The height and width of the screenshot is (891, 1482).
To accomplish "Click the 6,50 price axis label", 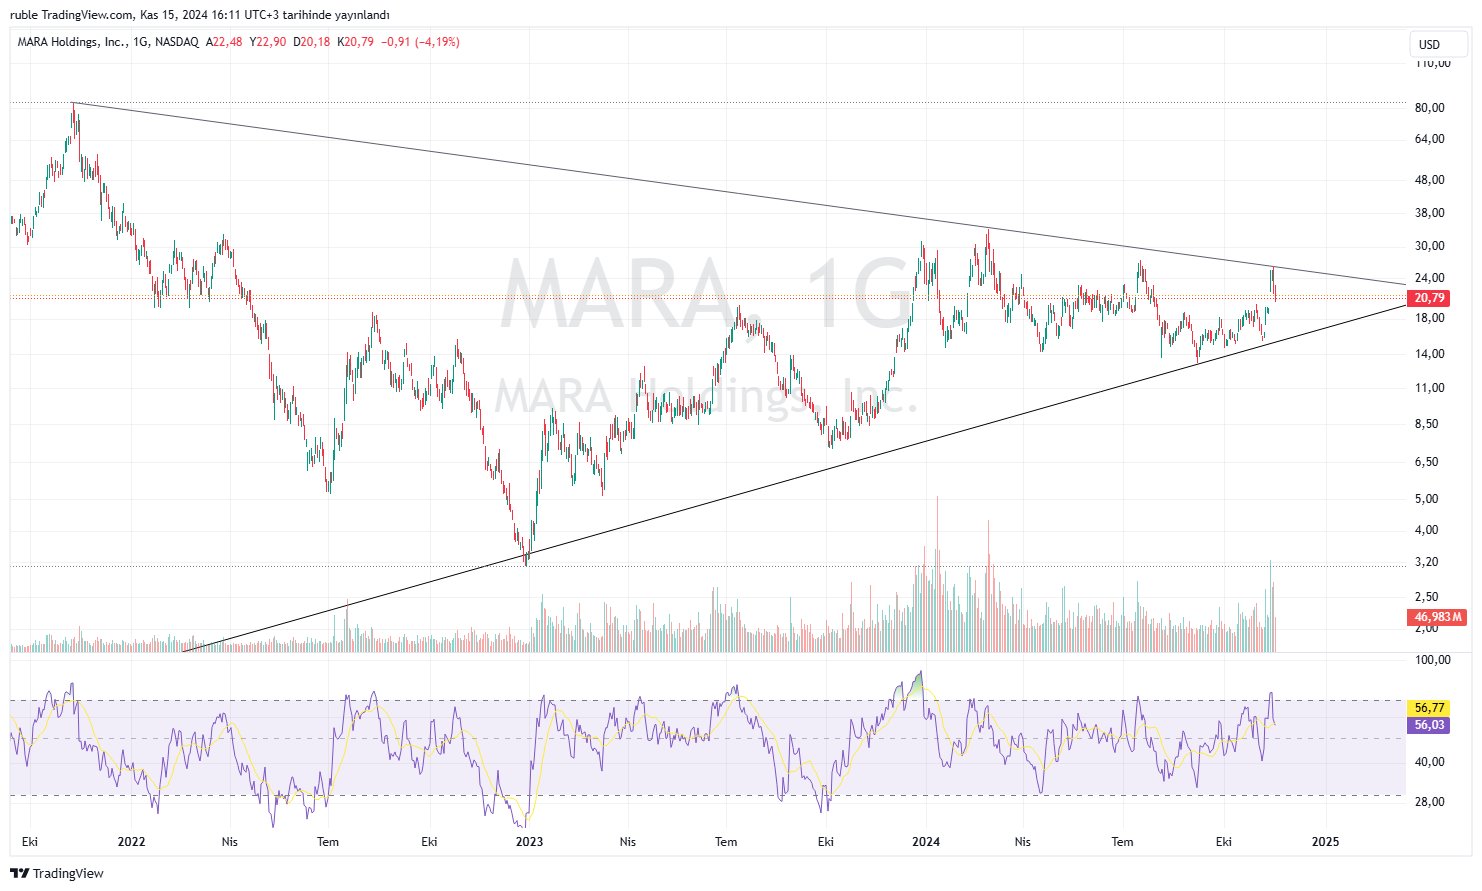I will (x=1427, y=462).
